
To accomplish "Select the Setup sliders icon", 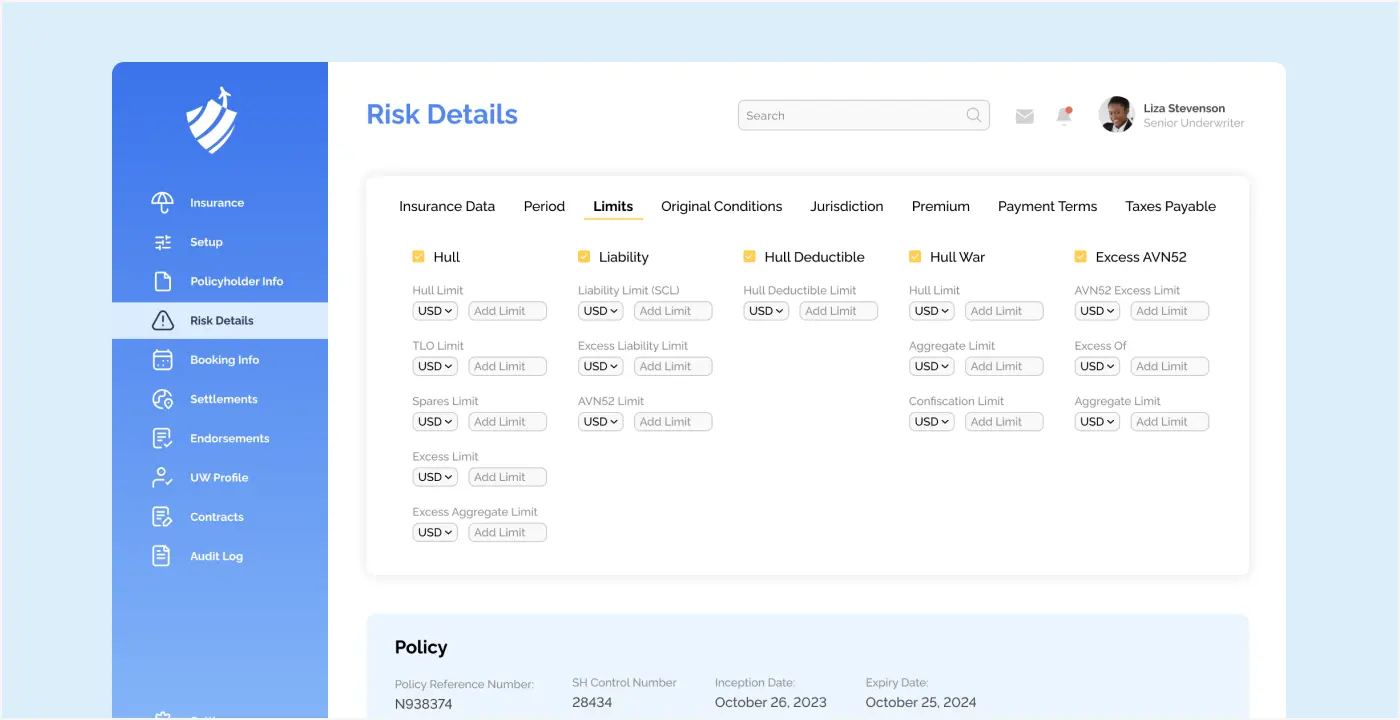I will coord(162,242).
